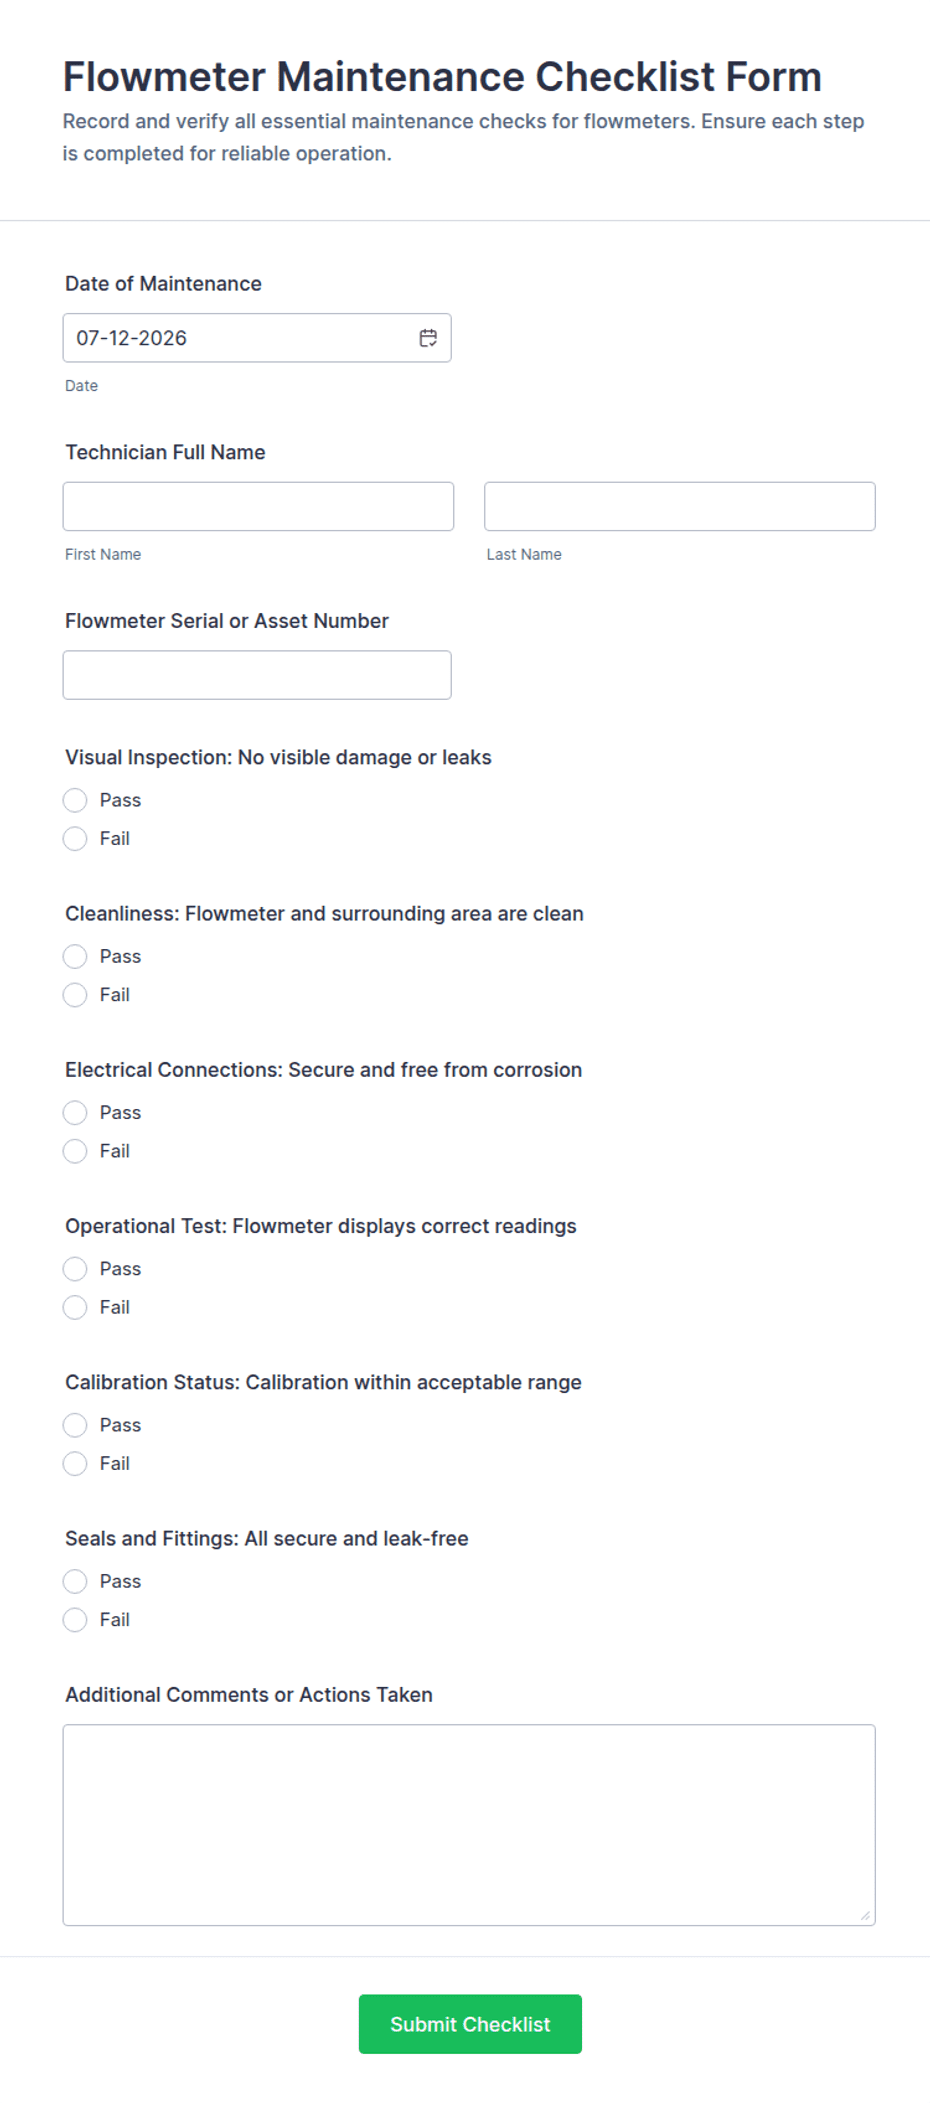
Task: Click the Flowmeter Serial or Asset Number field
Action: pyautogui.click(x=257, y=675)
